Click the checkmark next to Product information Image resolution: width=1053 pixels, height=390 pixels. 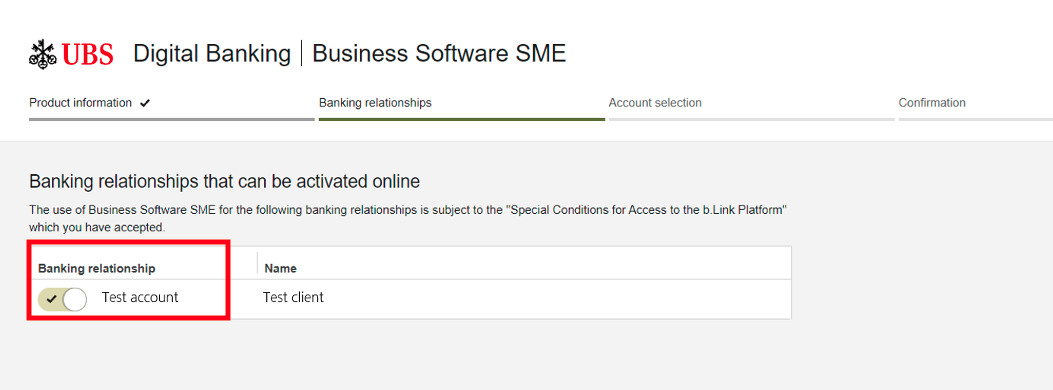click(144, 103)
